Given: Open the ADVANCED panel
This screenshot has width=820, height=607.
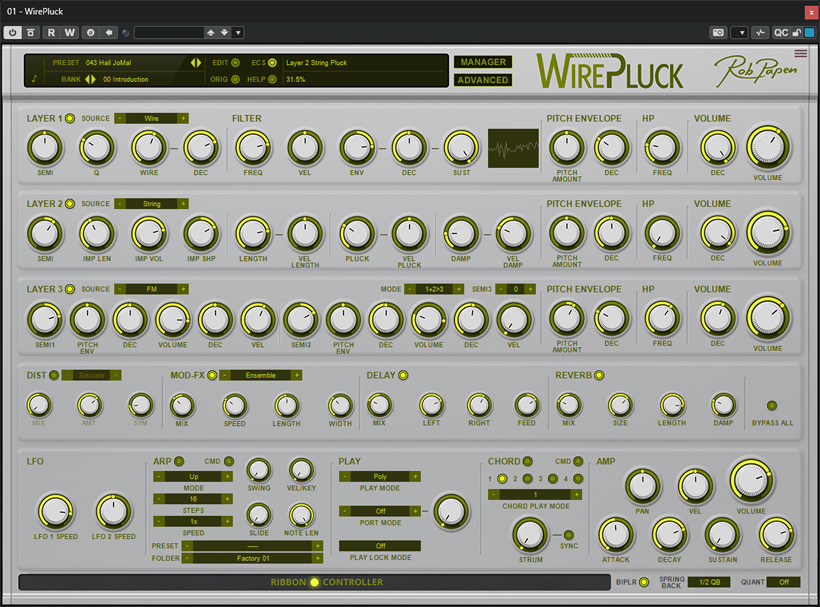Looking at the screenshot, I should pyautogui.click(x=483, y=80).
